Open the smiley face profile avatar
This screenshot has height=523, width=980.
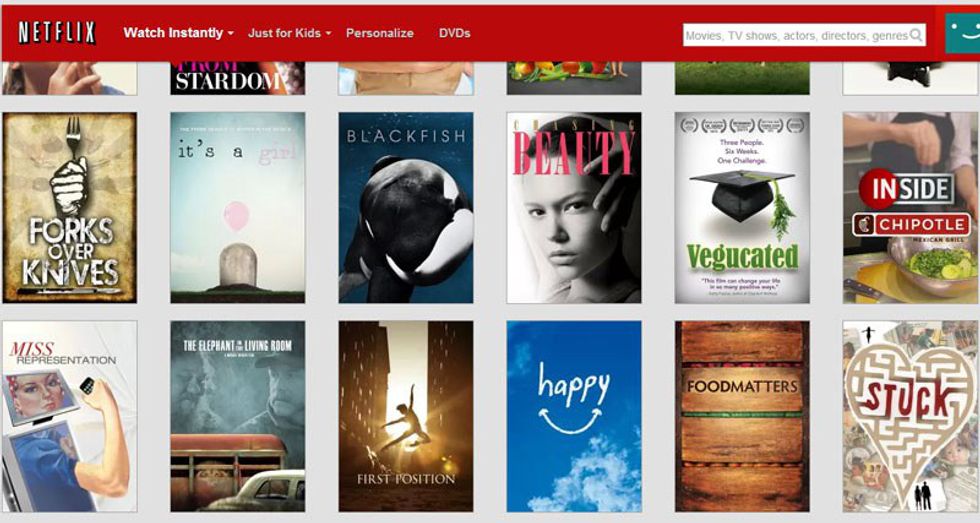click(961, 33)
